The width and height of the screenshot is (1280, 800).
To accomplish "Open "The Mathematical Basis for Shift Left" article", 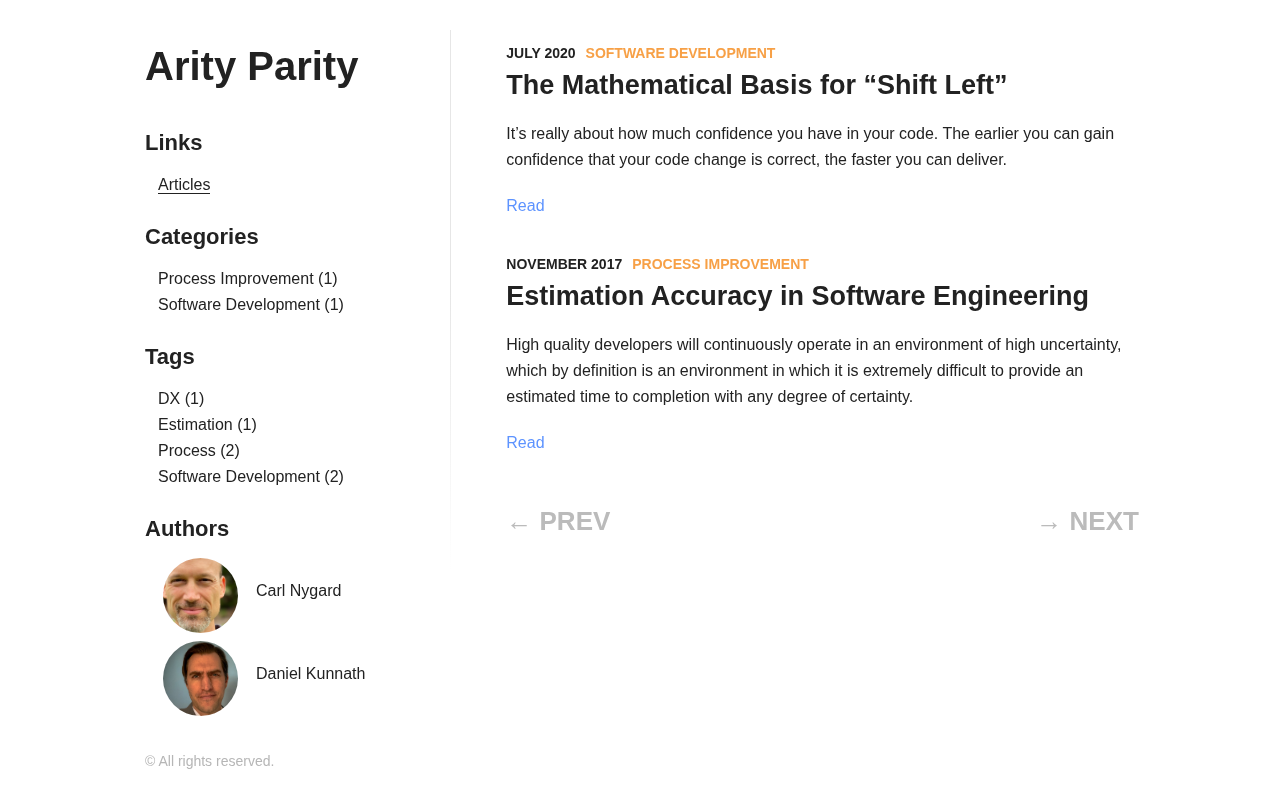I will coord(756,85).
